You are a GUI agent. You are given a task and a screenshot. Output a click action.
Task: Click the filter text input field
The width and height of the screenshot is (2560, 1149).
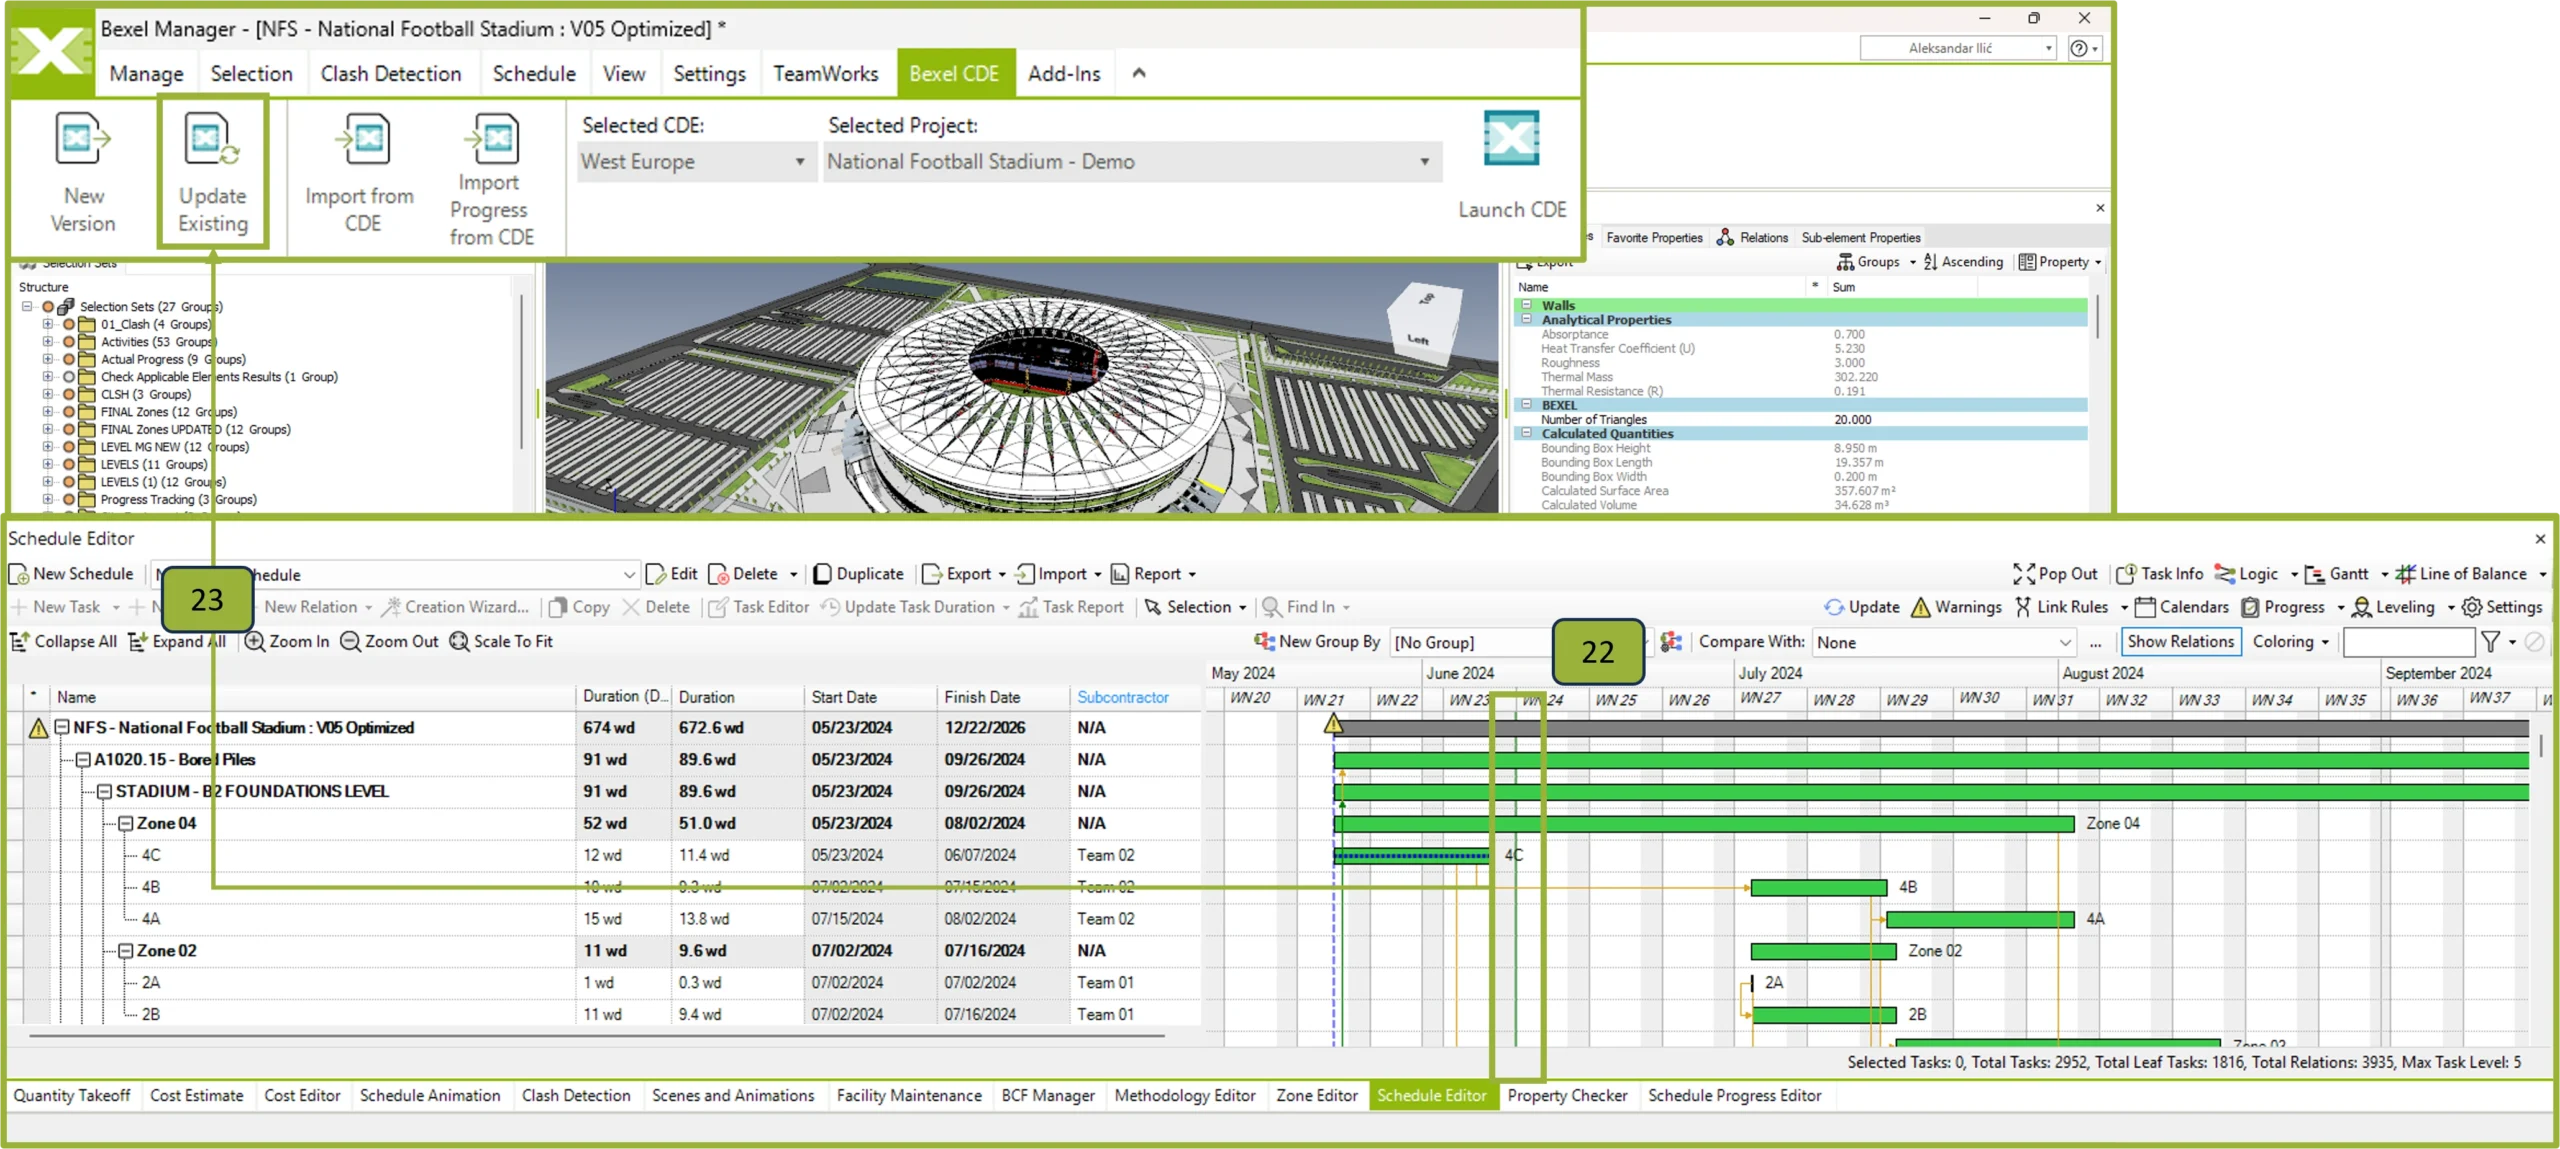[x=2408, y=642]
